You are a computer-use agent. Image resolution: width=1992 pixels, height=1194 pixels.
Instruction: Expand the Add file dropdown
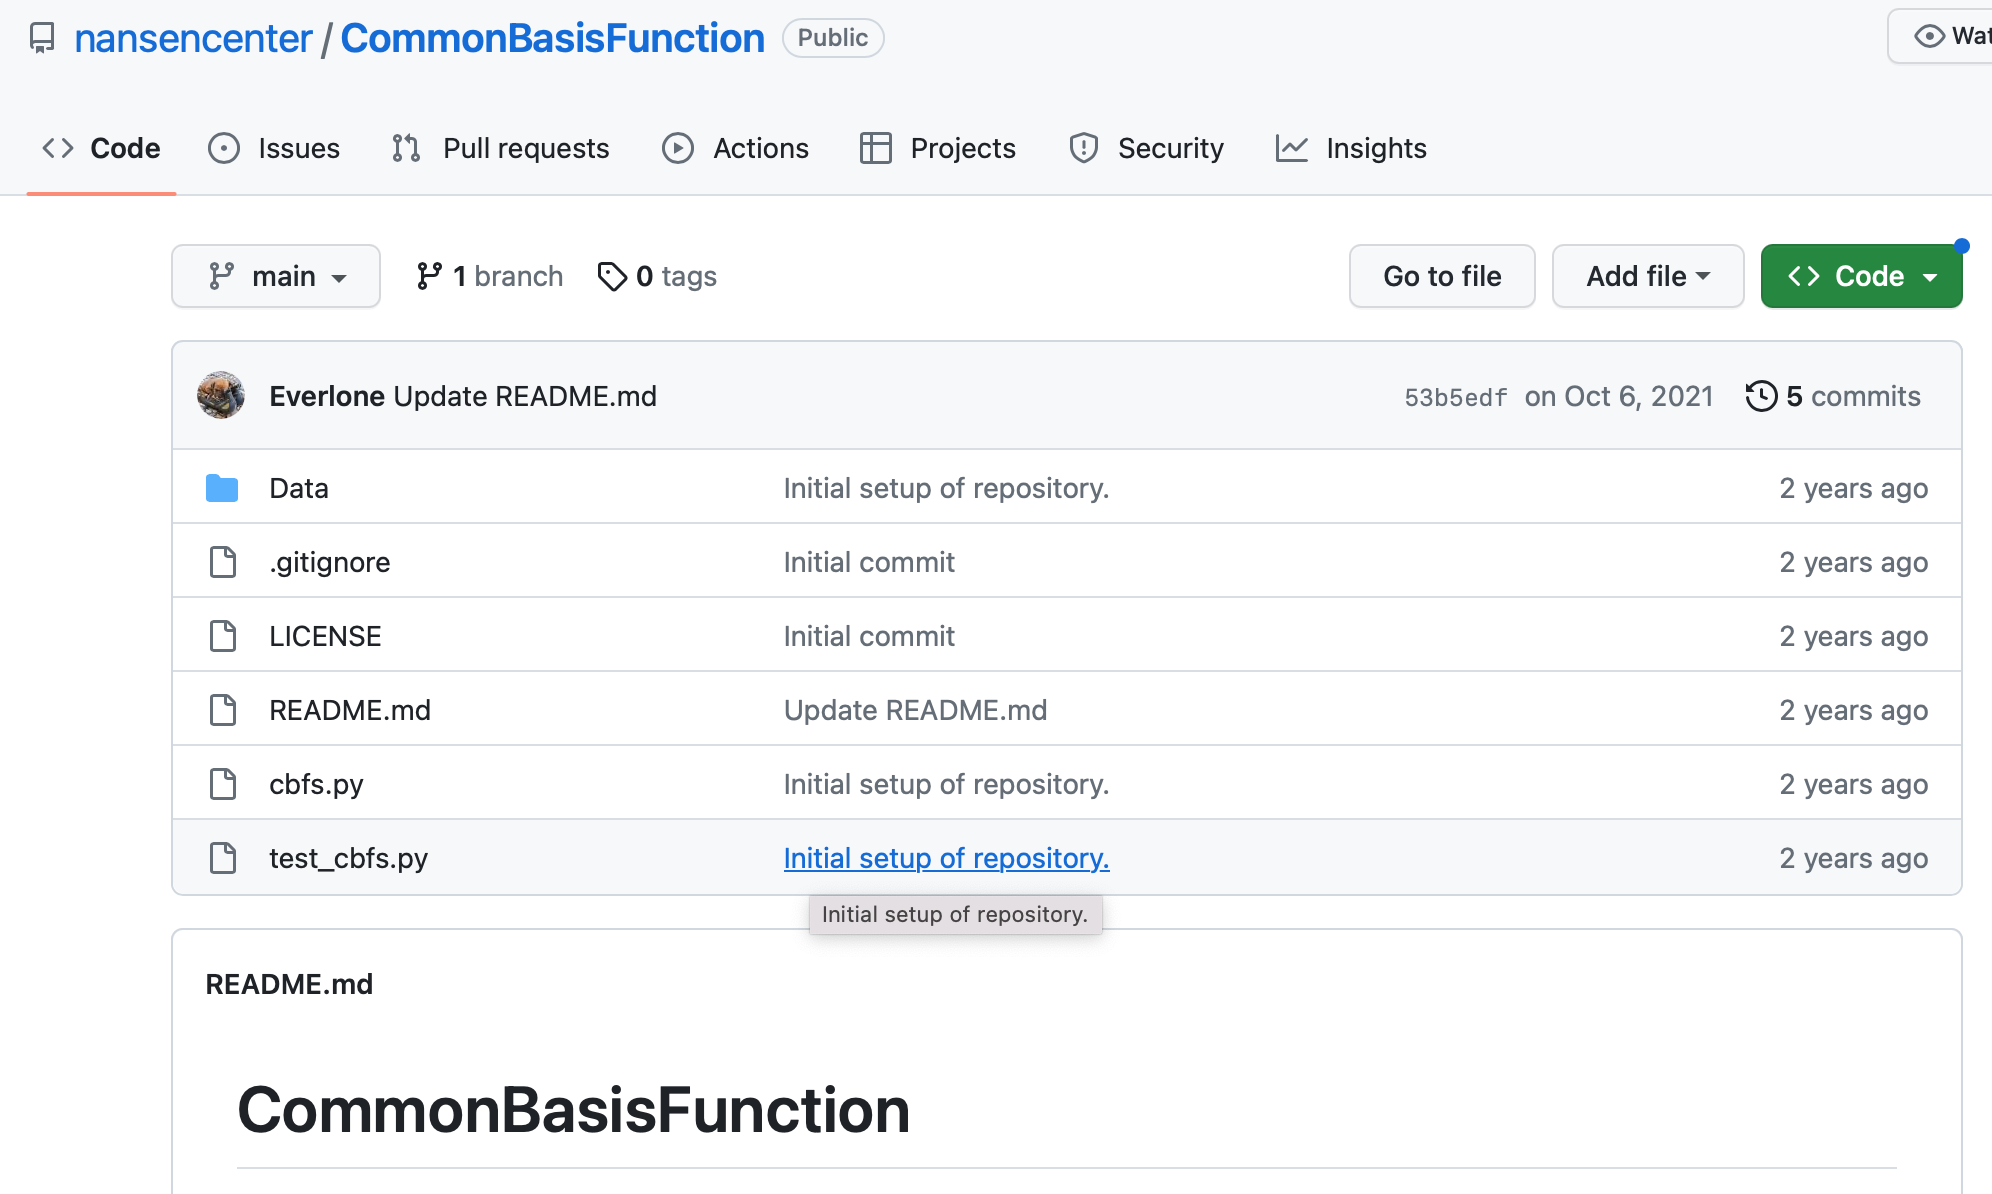(x=1647, y=276)
